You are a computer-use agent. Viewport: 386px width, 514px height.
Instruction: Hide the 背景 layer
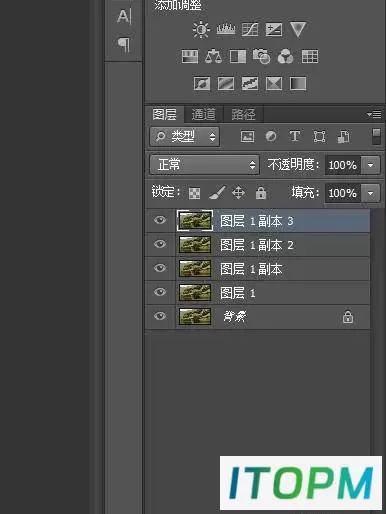160,316
